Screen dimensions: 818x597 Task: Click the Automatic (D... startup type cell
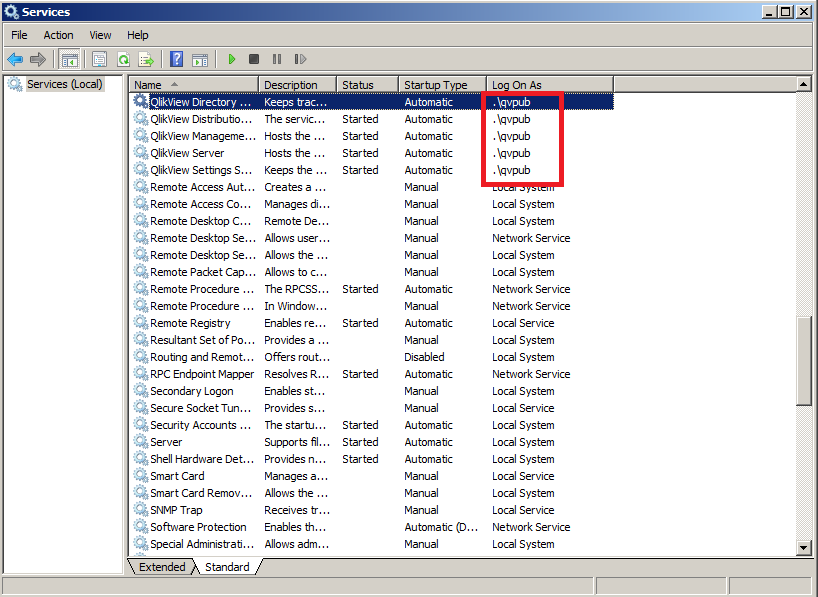click(441, 527)
